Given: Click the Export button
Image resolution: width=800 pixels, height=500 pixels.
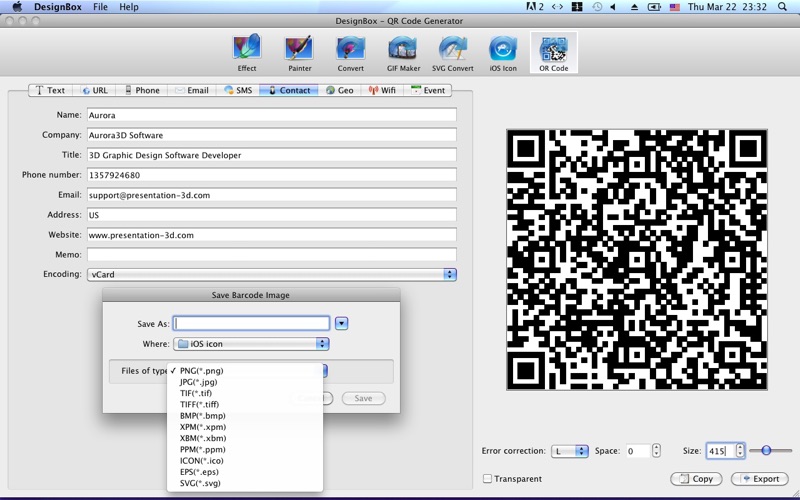Looking at the screenshot, I should point(759,479).
